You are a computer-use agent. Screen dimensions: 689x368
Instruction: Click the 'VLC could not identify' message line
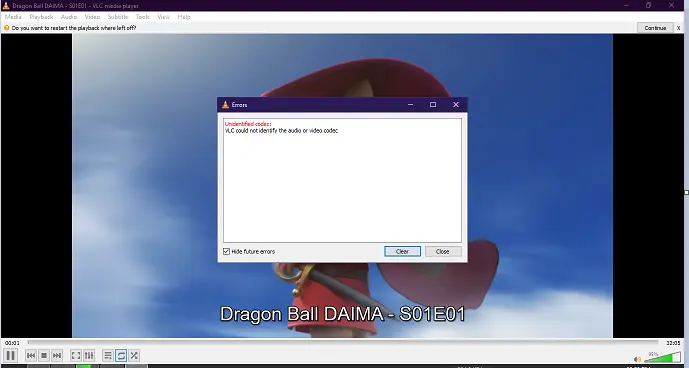tap(281, 131)
